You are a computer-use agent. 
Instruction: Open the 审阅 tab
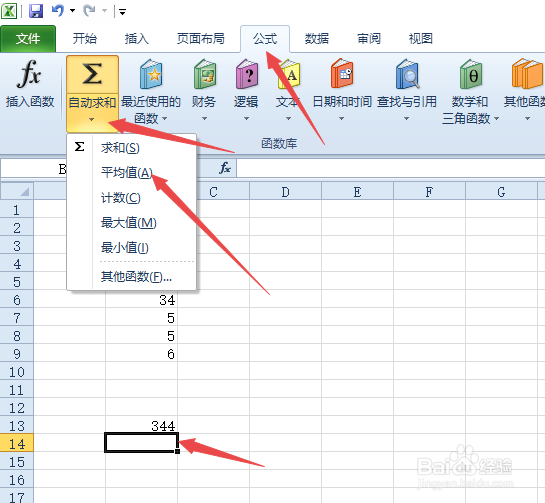pos(369,39)
